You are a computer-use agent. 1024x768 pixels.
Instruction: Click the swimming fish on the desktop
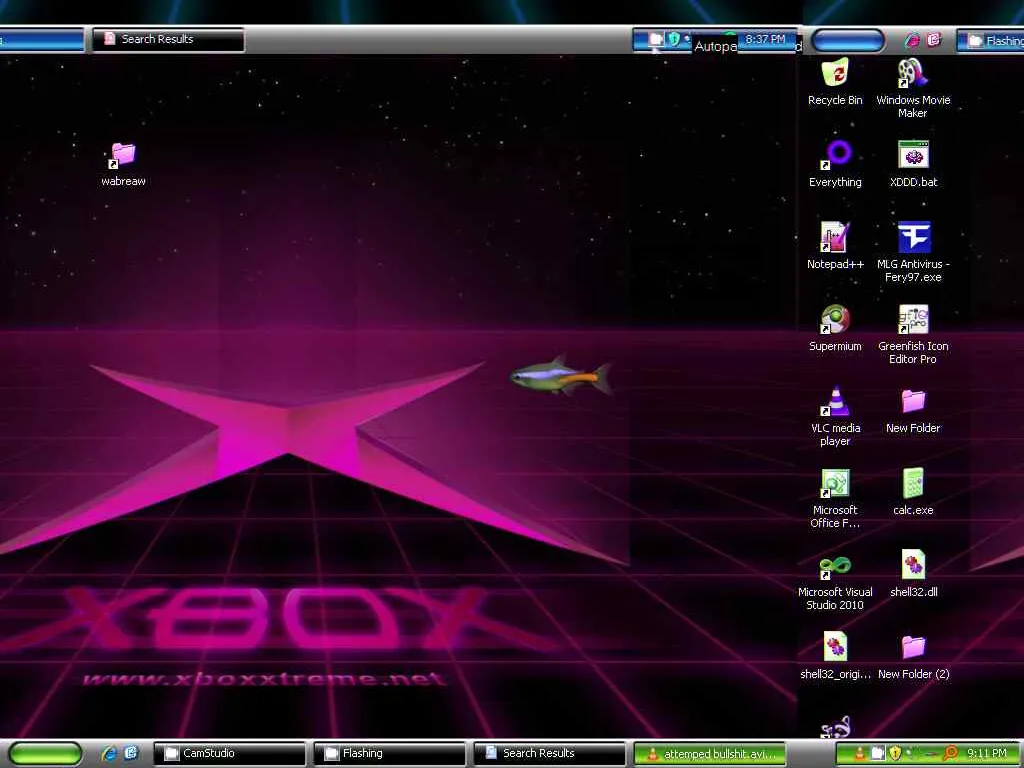coord(560,377)
